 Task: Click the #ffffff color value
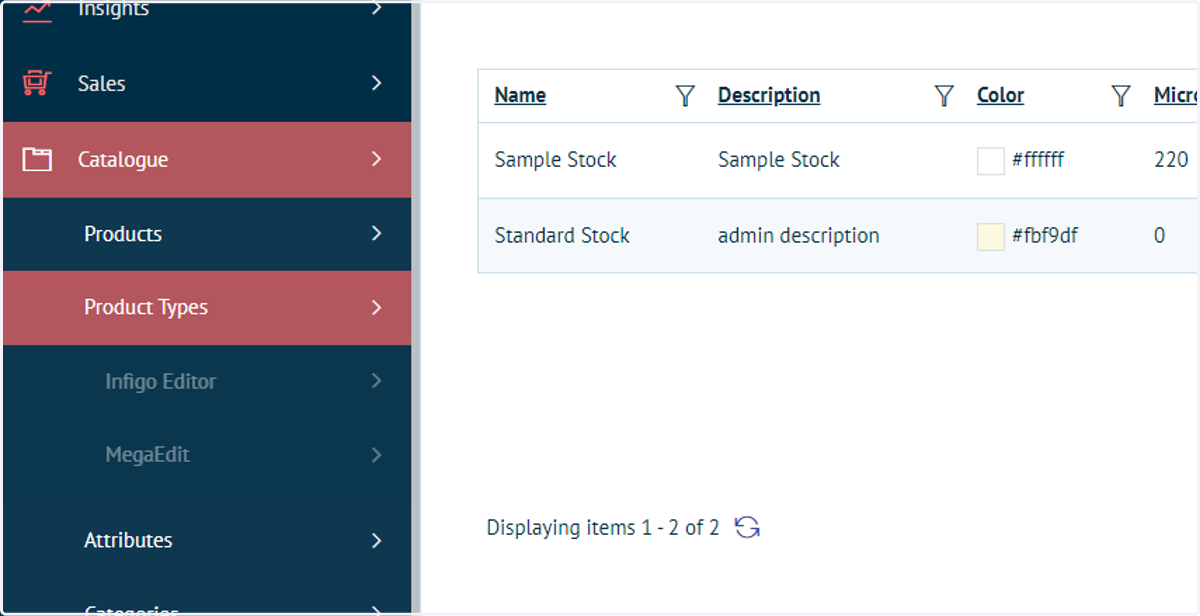[1038, 160]
